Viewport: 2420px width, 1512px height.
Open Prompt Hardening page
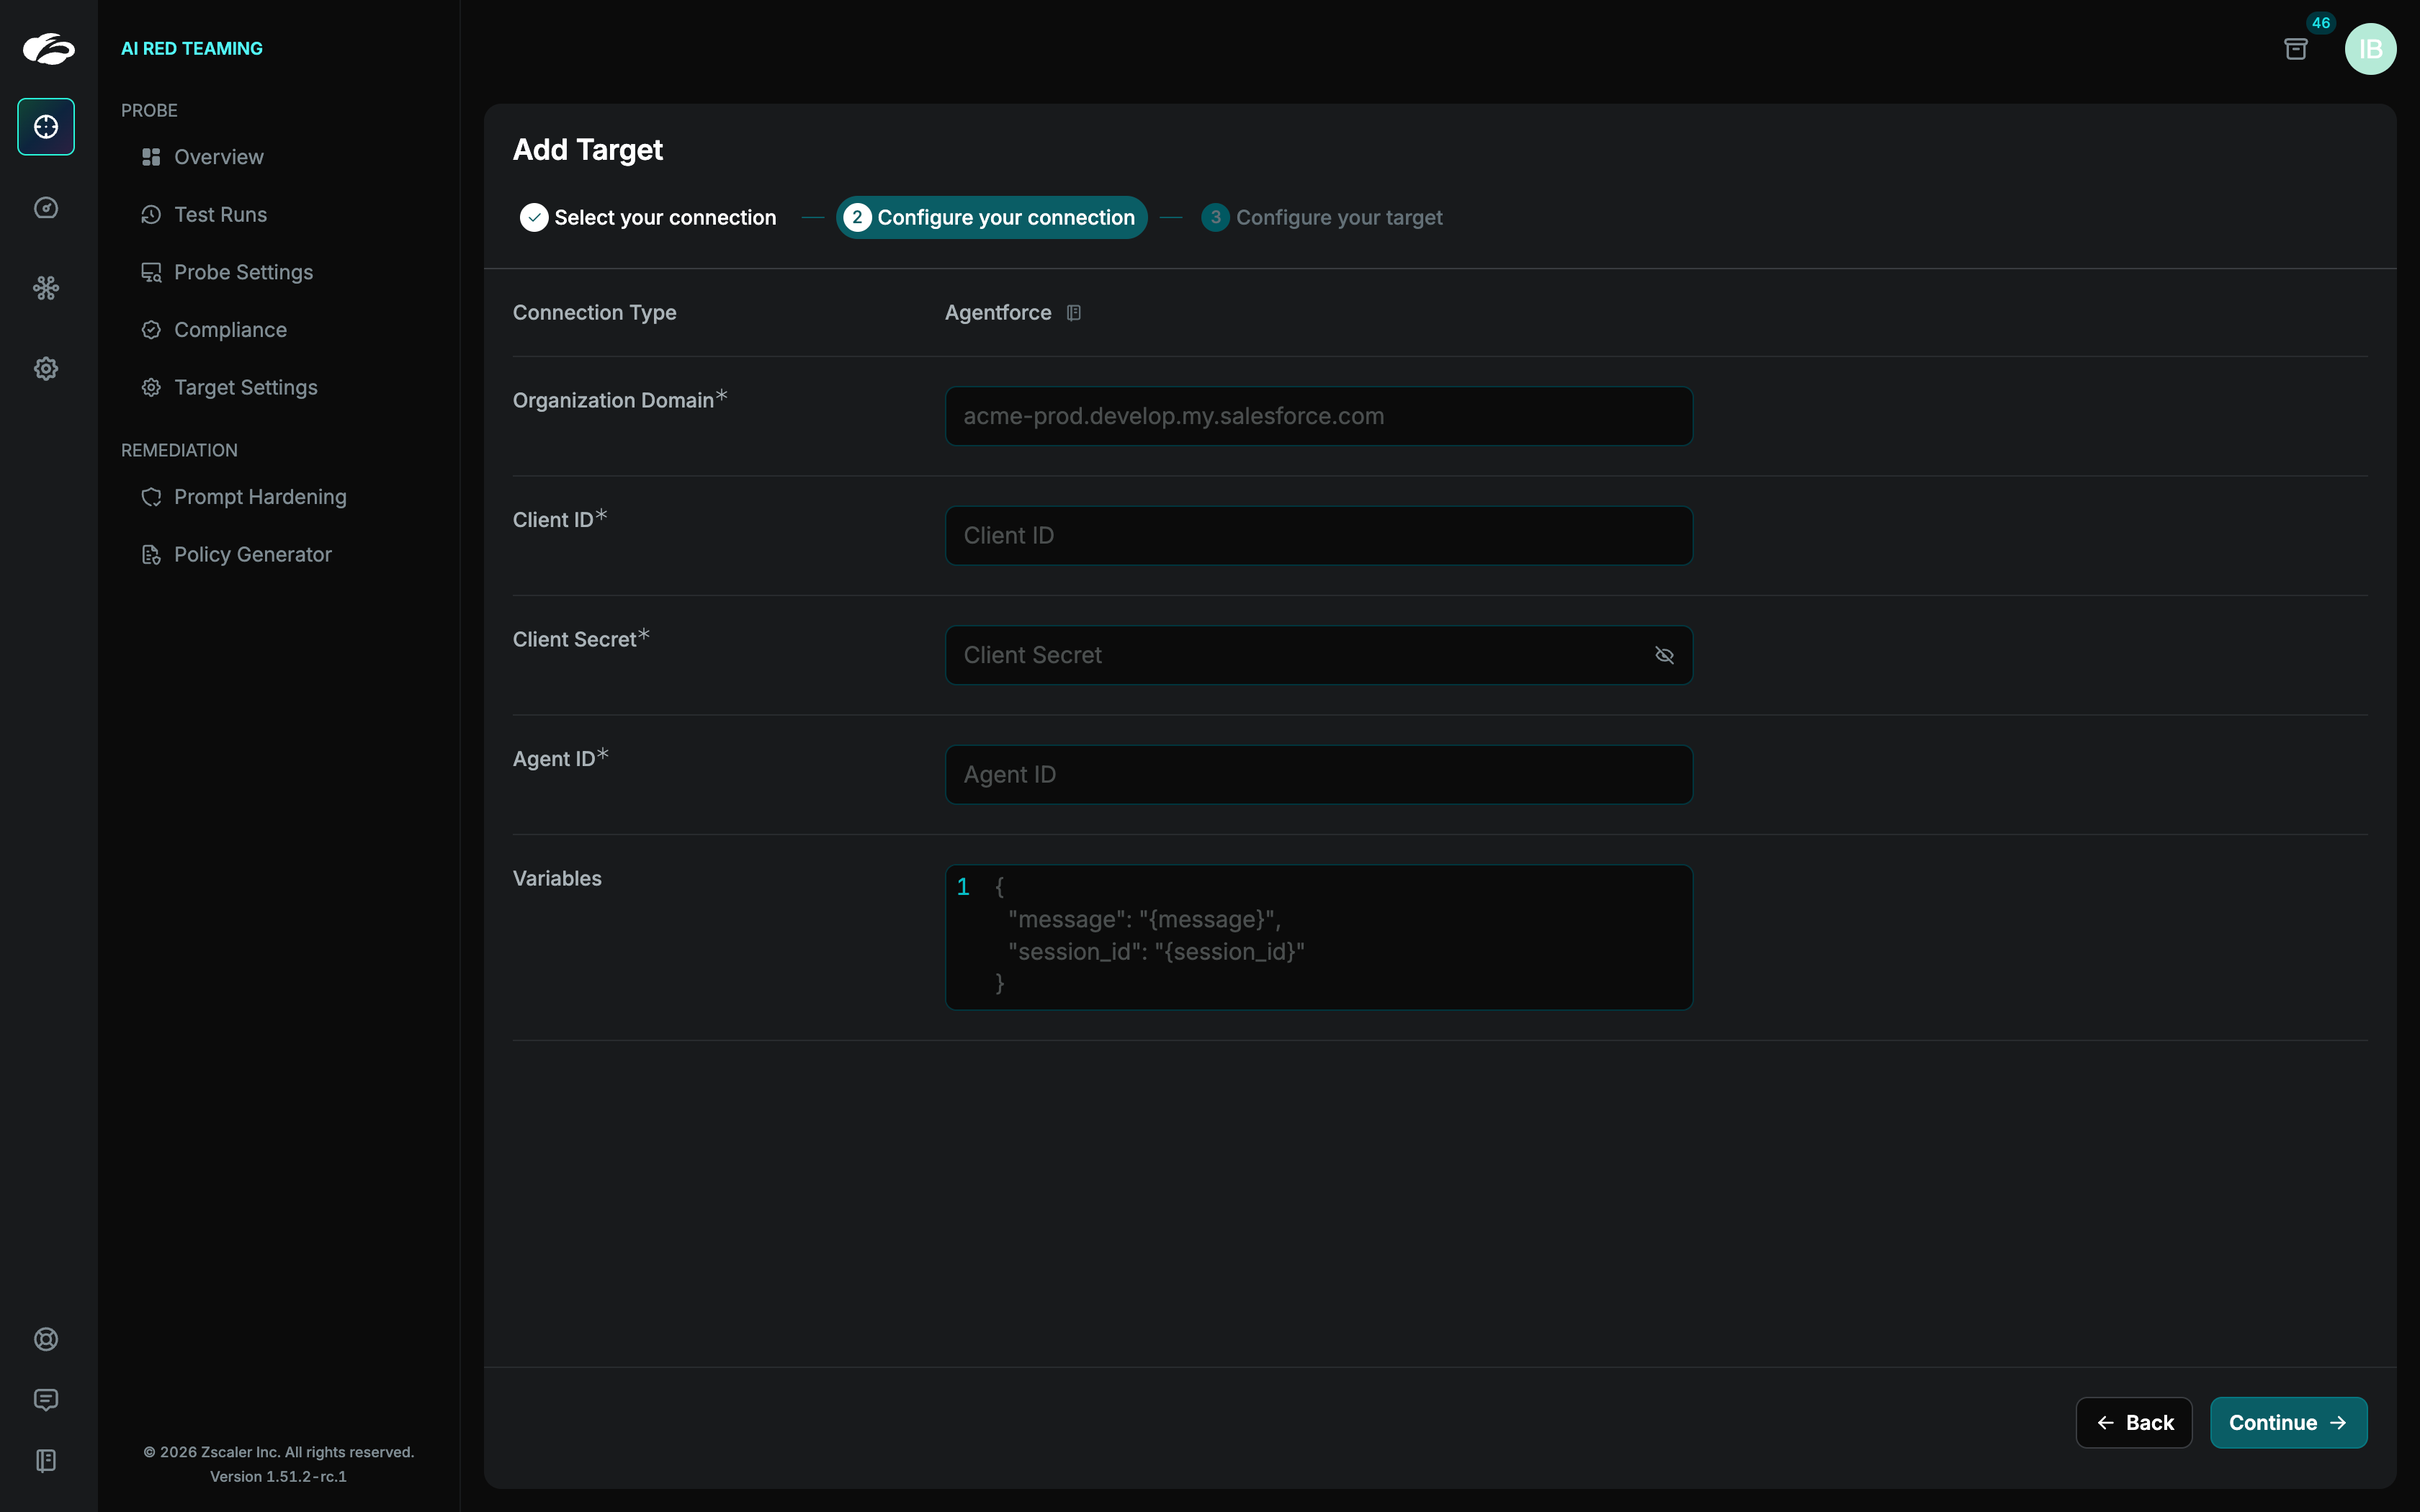click(x=260, y=497)
